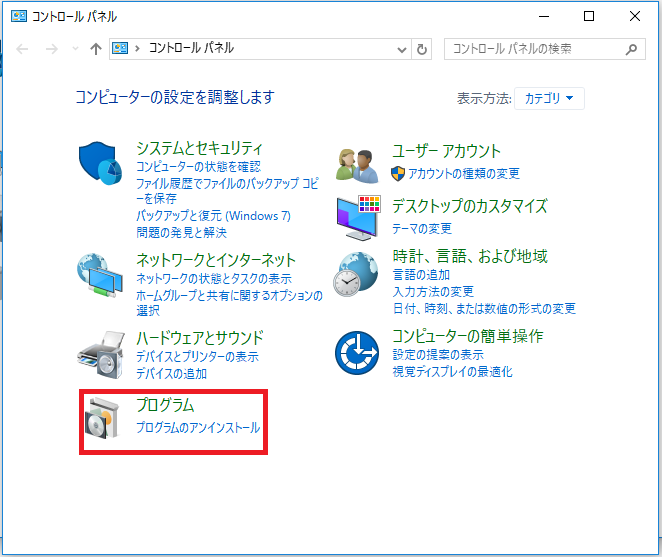Open 問題の発見と解決 link
662x557 pixels.
pyautogui.click(x=182, y=233)
